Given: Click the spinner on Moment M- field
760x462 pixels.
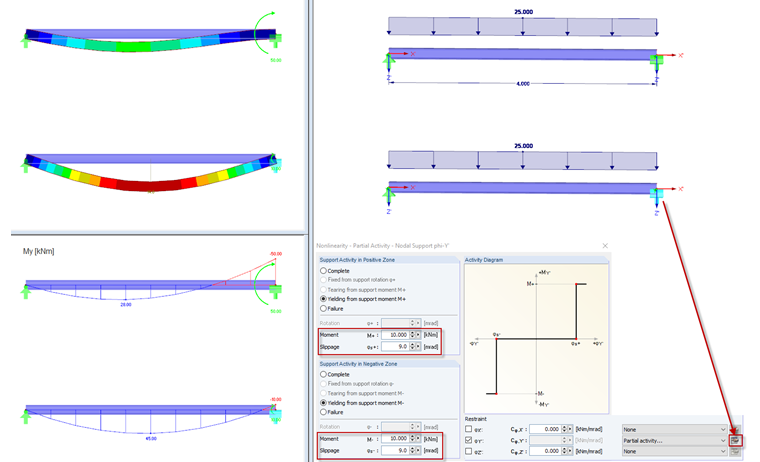Looking at the screenshot, I should click(412, 439).
